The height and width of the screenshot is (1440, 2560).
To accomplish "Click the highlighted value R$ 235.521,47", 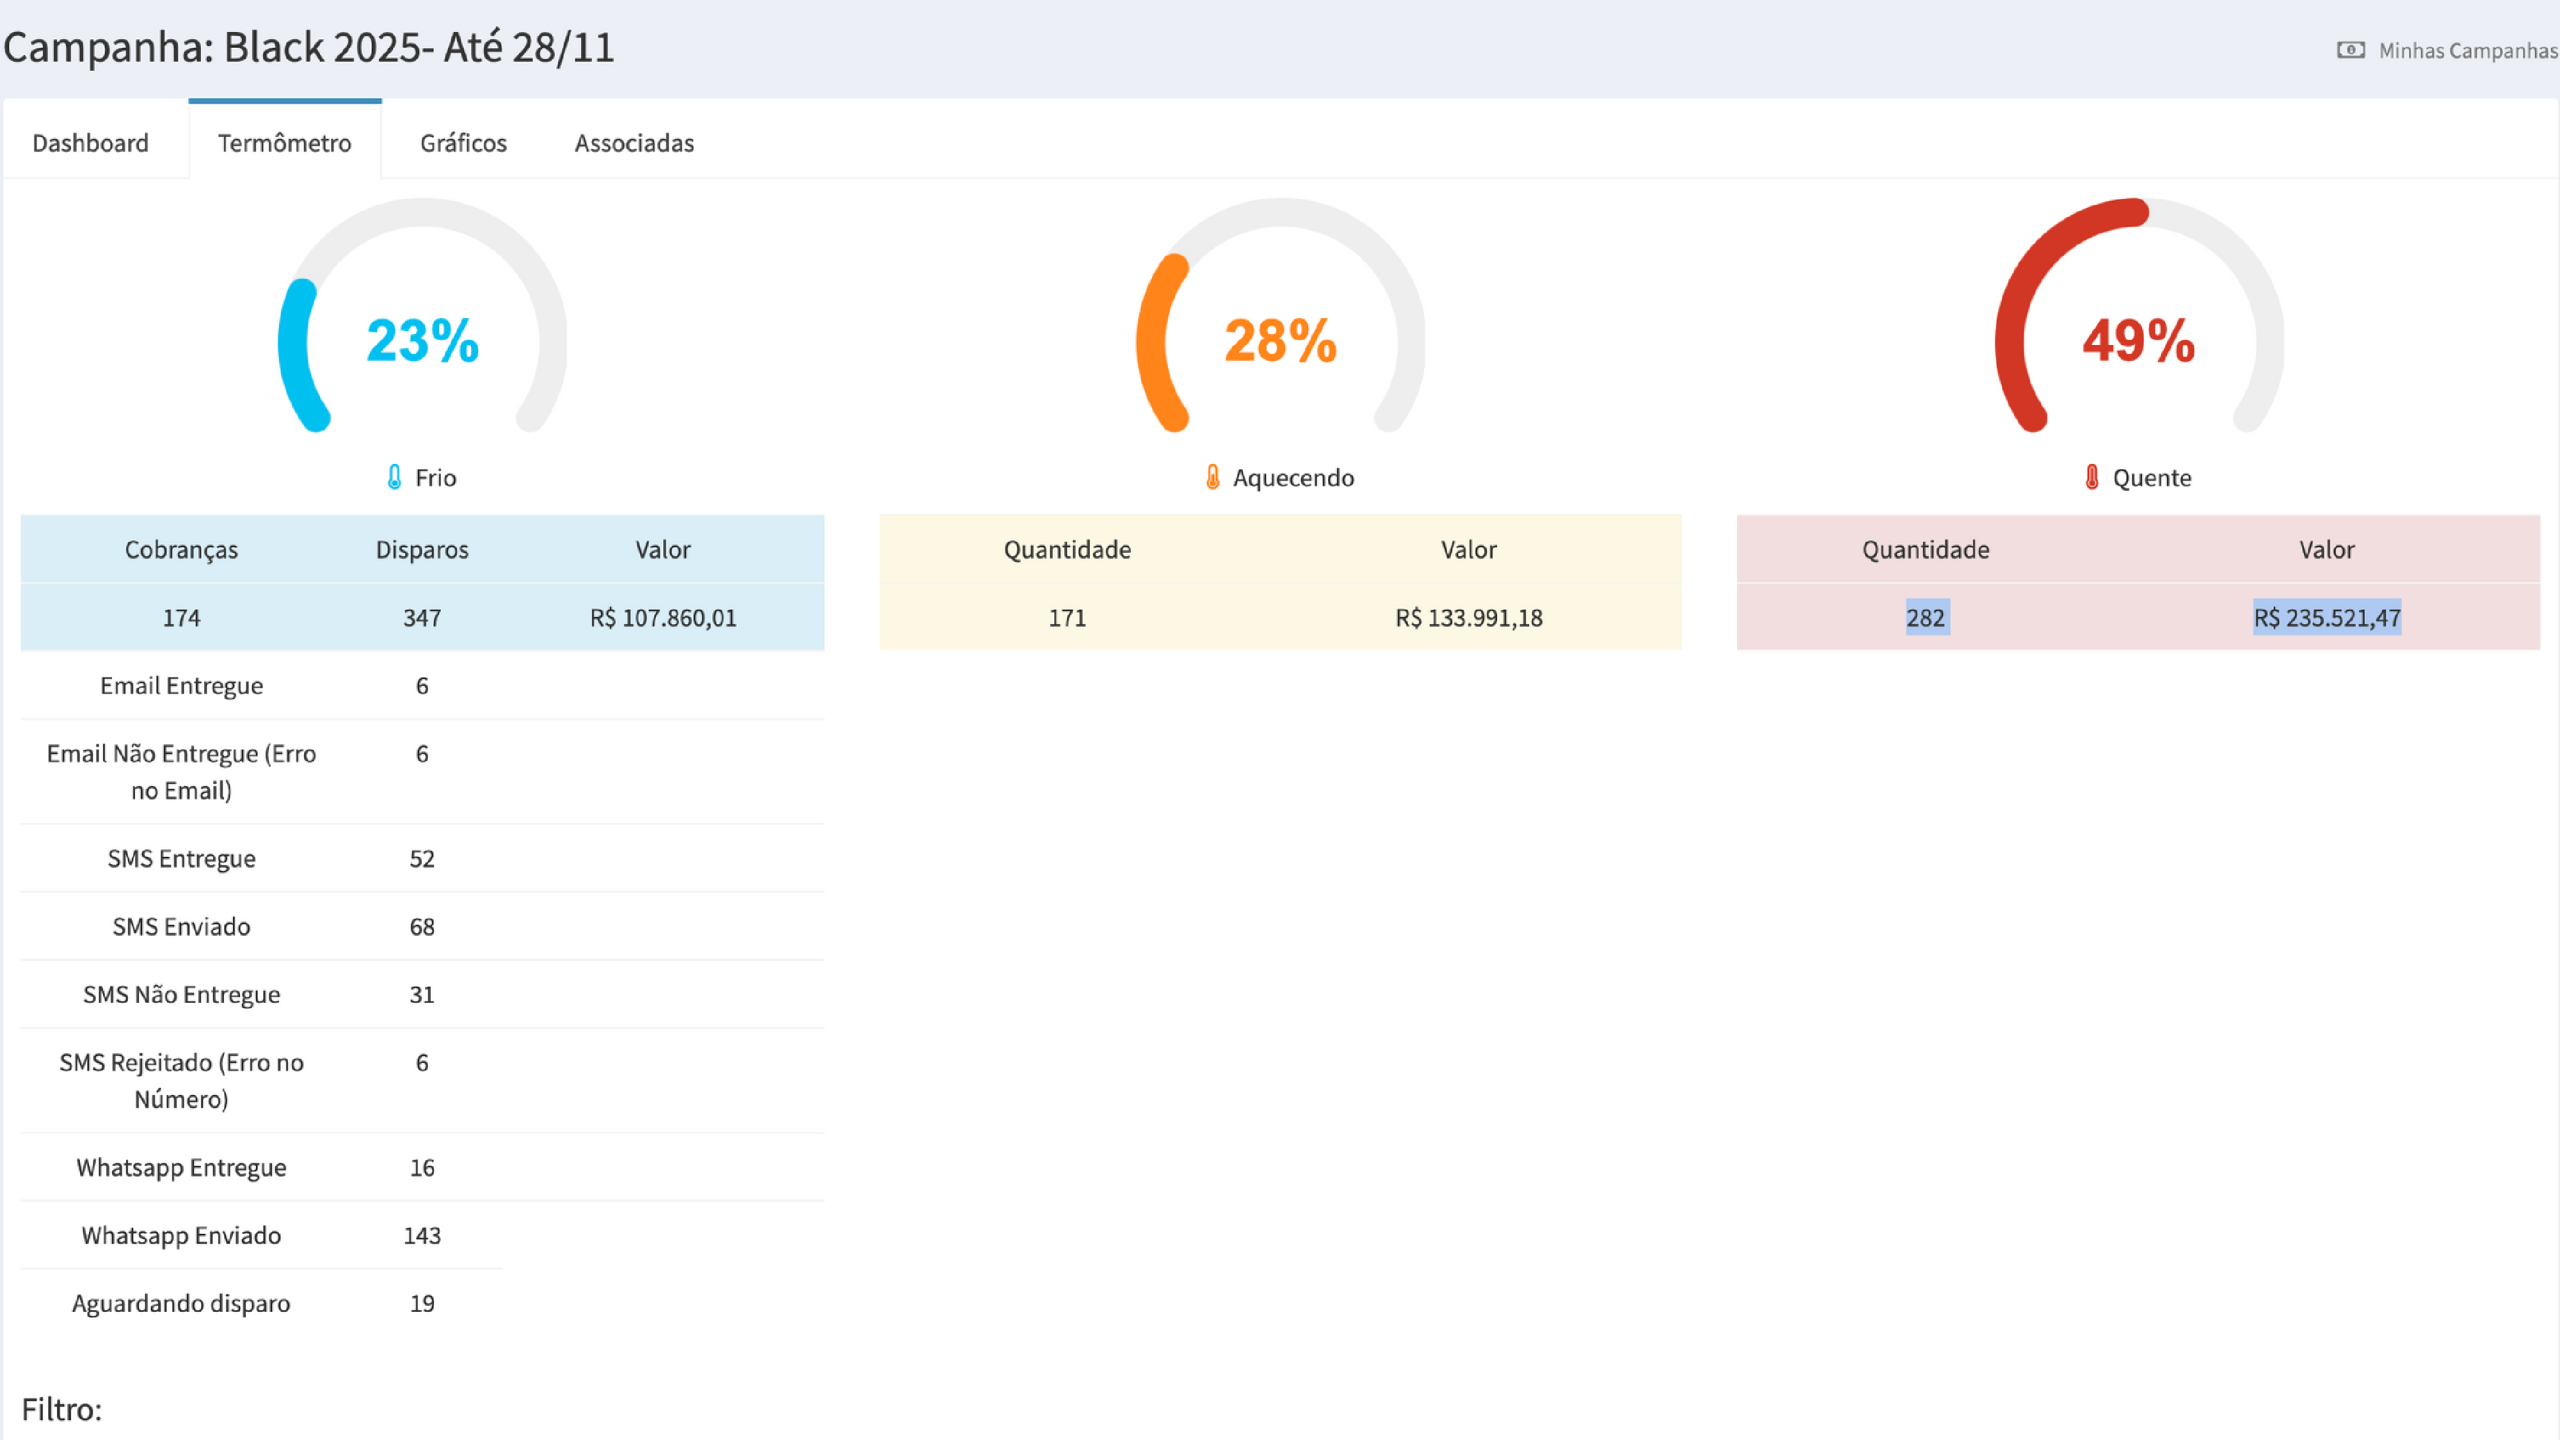I will click(2326, 618).
